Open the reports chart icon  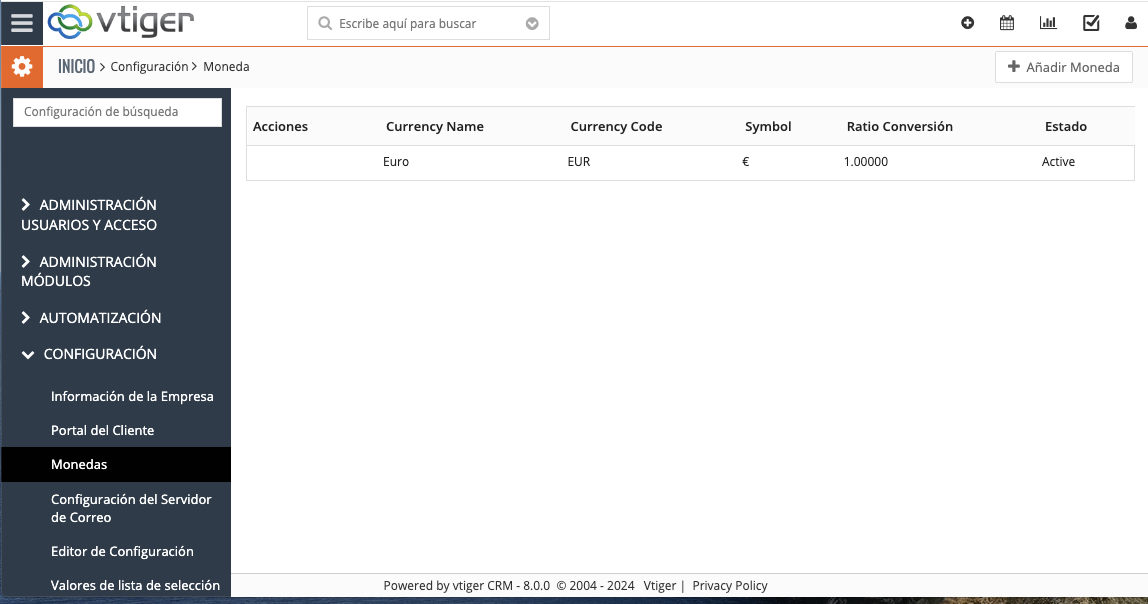click(x=1048, y=23)
